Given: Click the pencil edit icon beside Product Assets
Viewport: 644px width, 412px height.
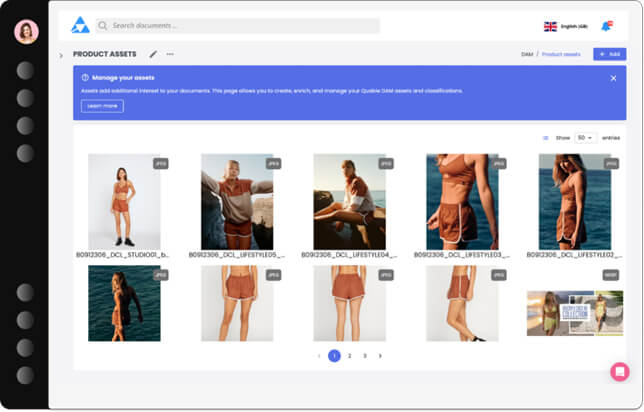Looking at the screenshot, I should pos(153,54).
